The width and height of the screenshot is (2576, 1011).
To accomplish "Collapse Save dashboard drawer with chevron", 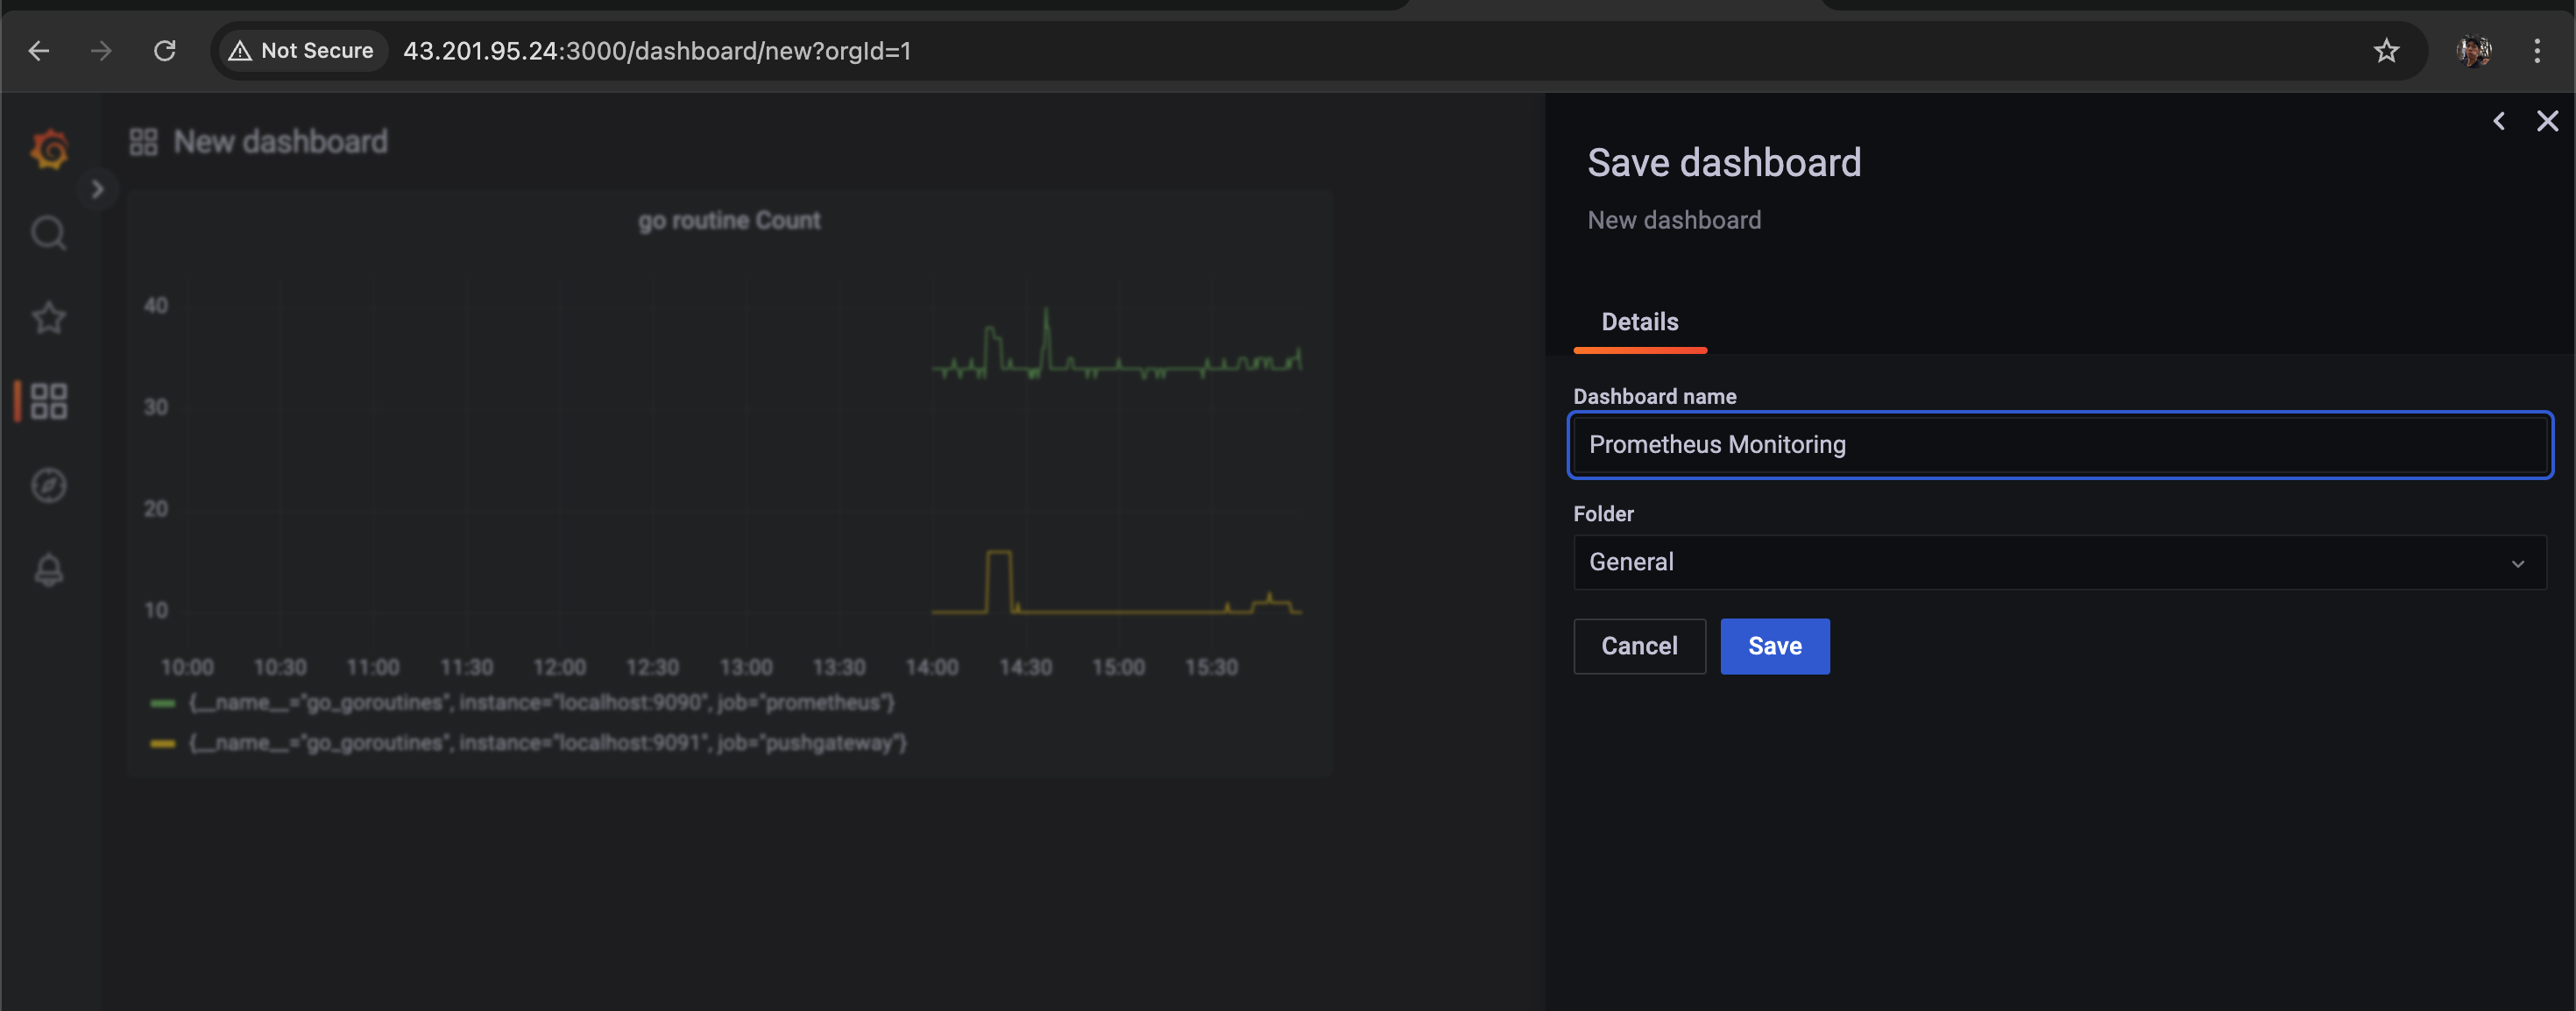I will pyautogui.click(x=2498, y=121).
